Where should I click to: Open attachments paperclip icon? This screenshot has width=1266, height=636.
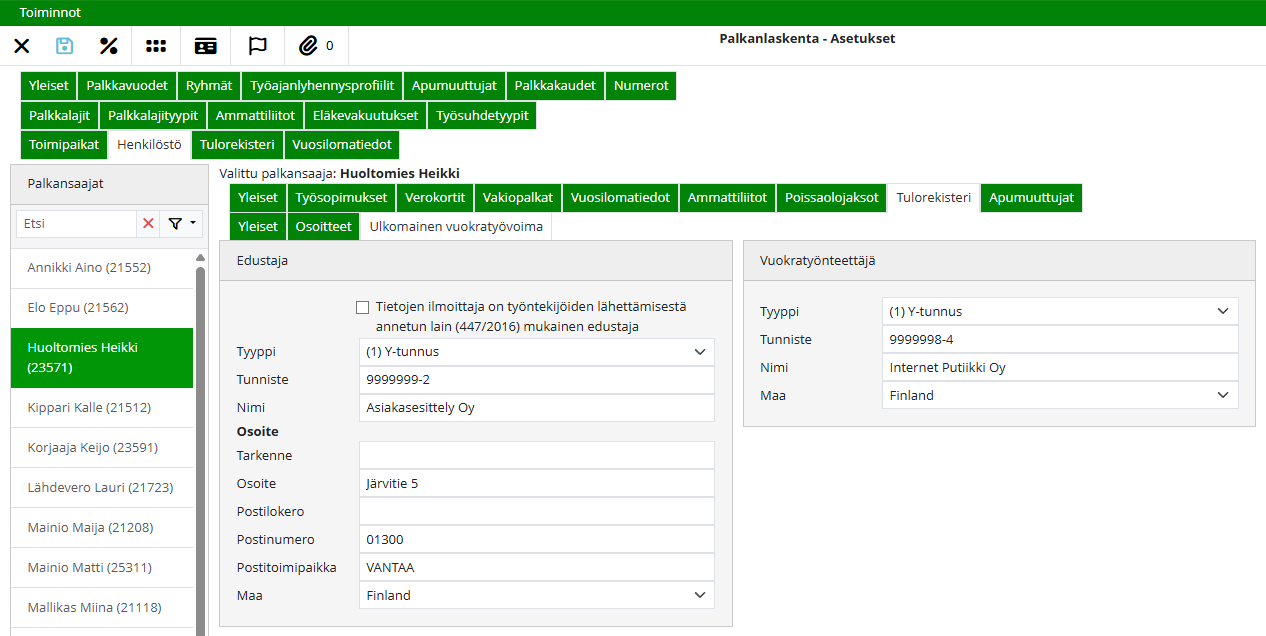309,46
